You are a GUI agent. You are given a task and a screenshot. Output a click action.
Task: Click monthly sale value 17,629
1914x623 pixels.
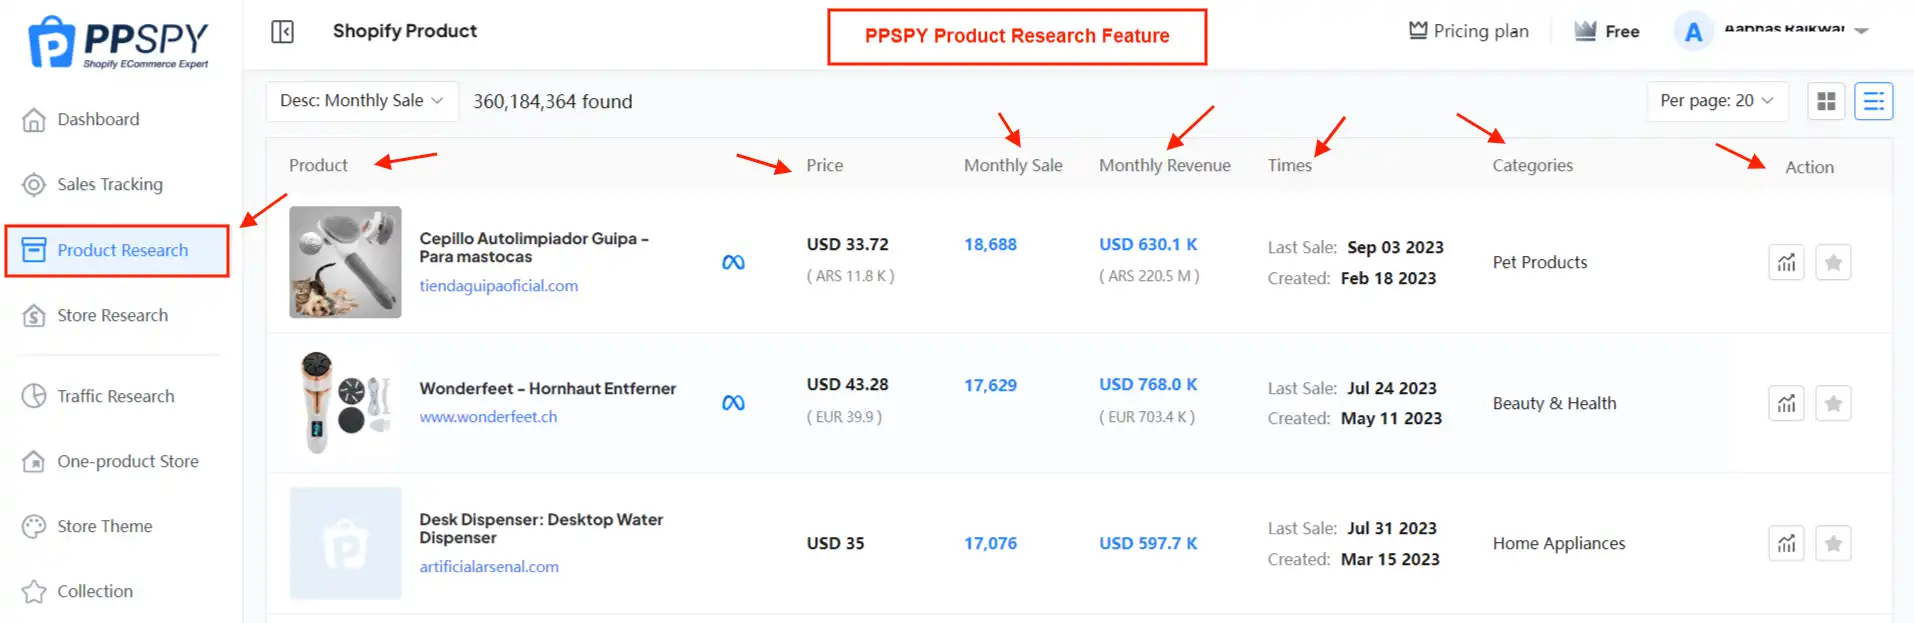pos(990,385)
